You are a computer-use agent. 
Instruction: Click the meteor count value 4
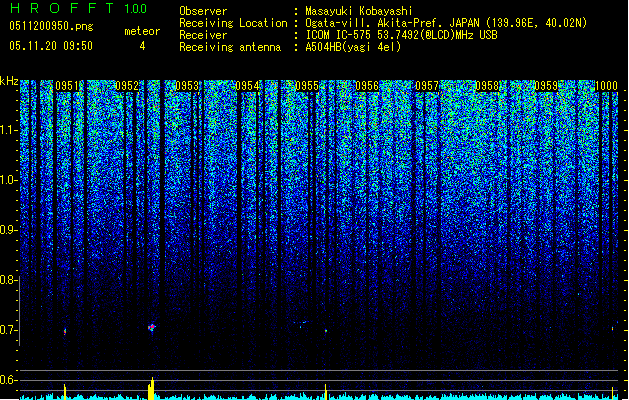[142, 46]
